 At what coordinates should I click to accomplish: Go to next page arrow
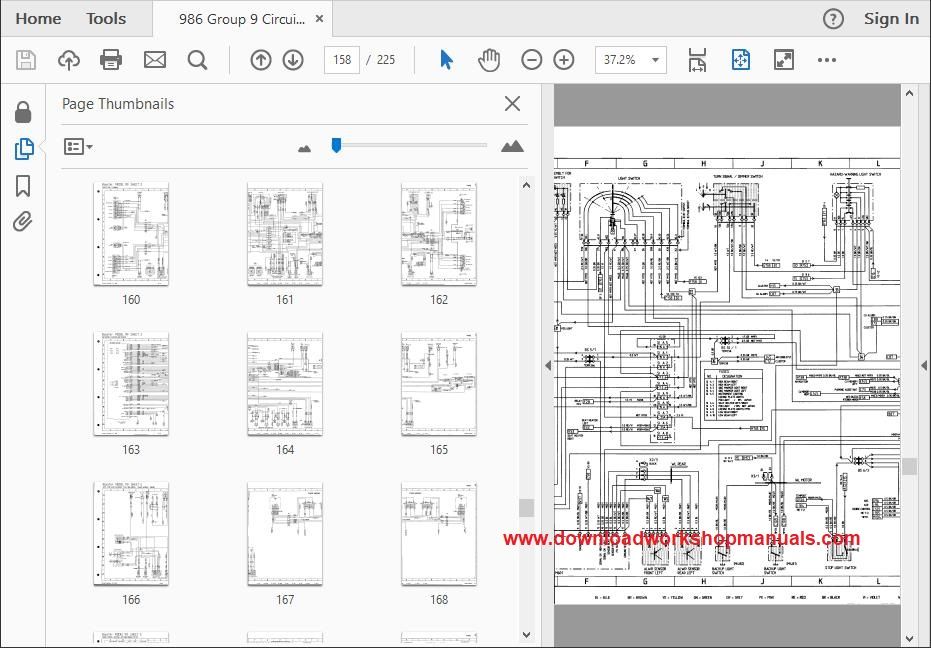(x=293, y=60)
